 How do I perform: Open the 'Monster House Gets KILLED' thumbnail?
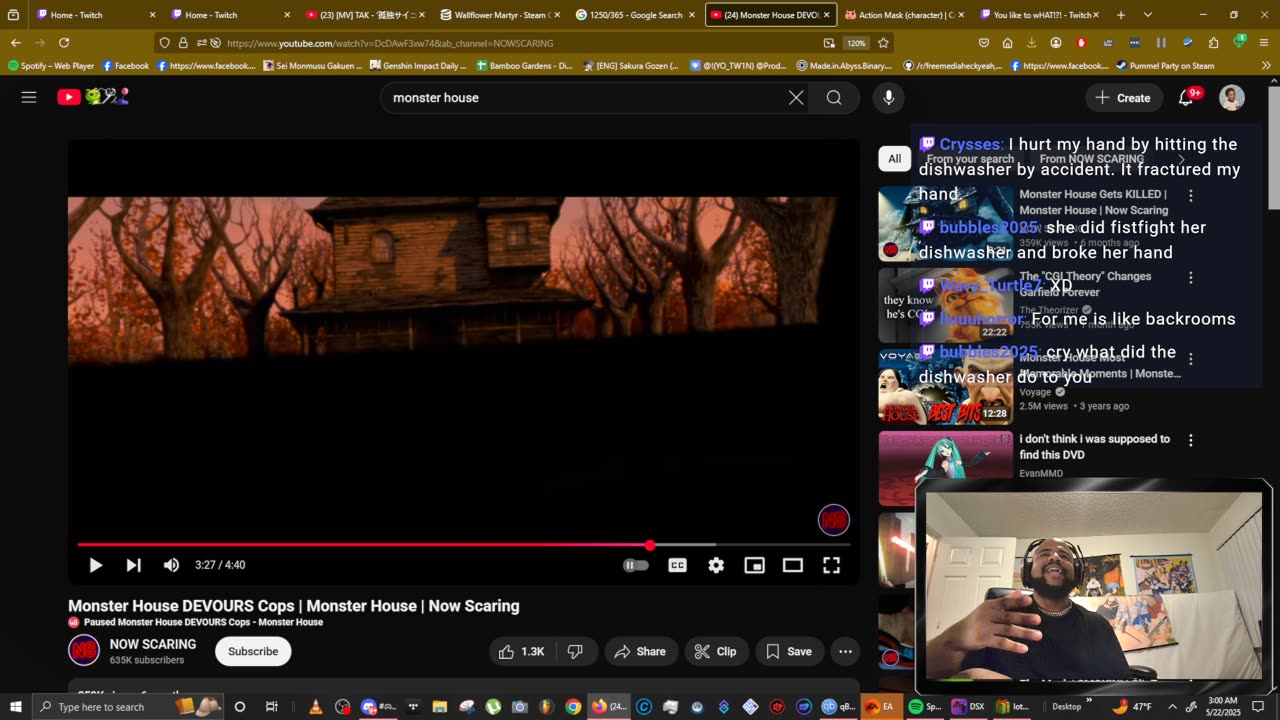pyautogui.click(x=945, y=224)
